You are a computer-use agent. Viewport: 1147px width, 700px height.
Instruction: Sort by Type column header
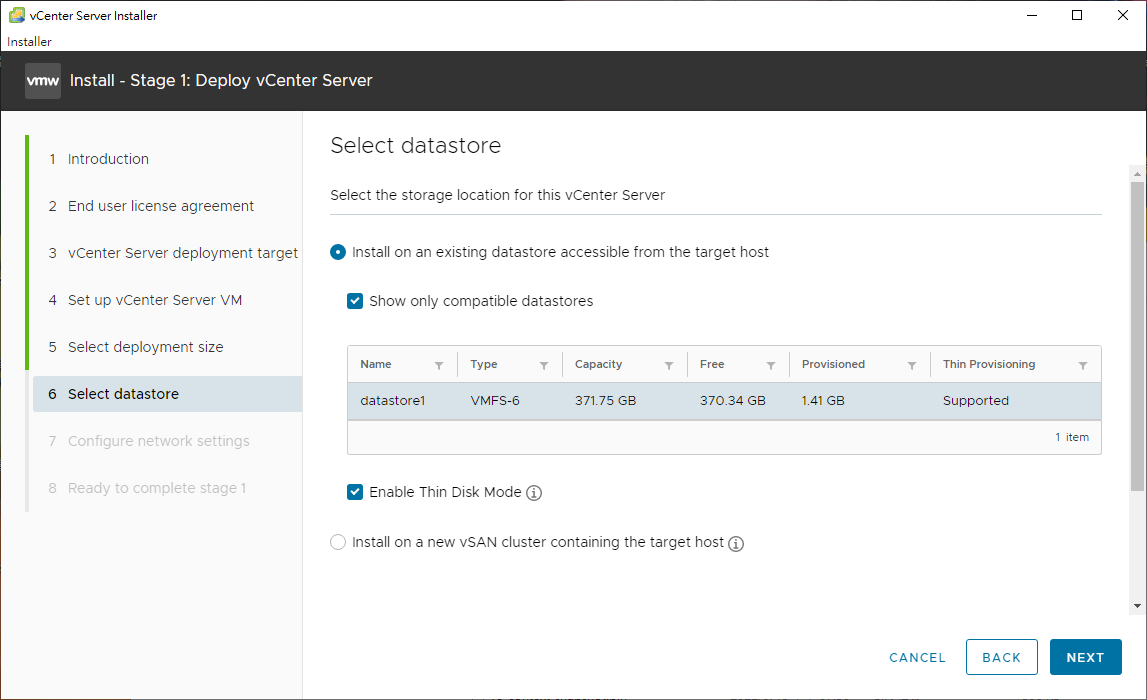click(484, 364)
